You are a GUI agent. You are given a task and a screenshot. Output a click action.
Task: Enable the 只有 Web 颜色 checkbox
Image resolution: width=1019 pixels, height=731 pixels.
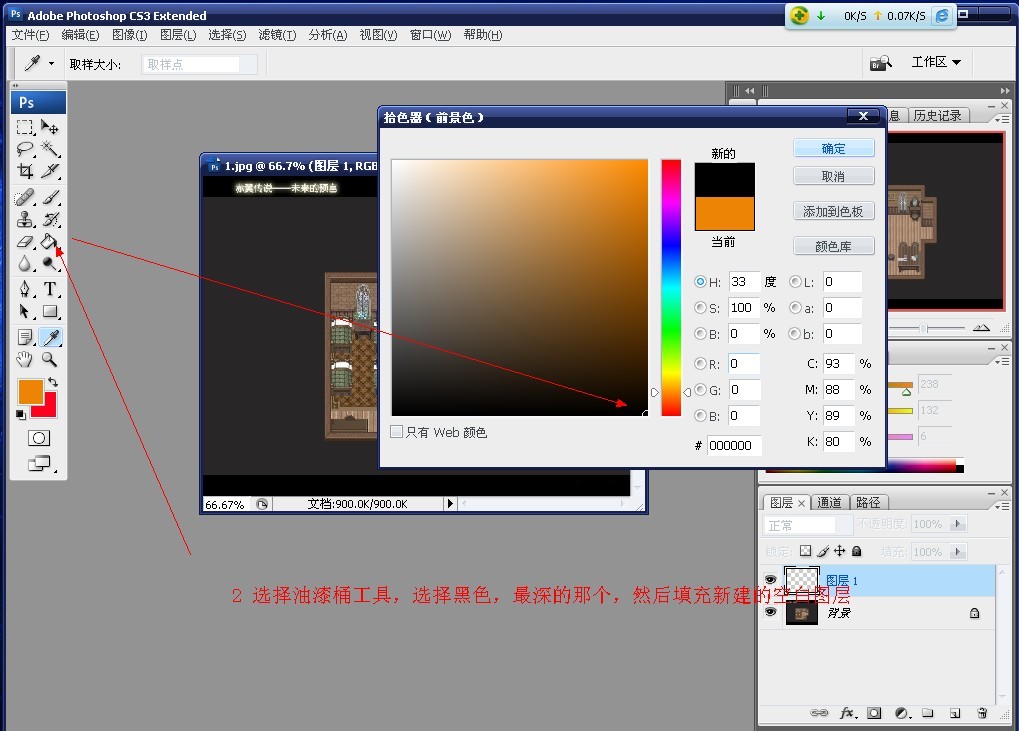(396, 432)
